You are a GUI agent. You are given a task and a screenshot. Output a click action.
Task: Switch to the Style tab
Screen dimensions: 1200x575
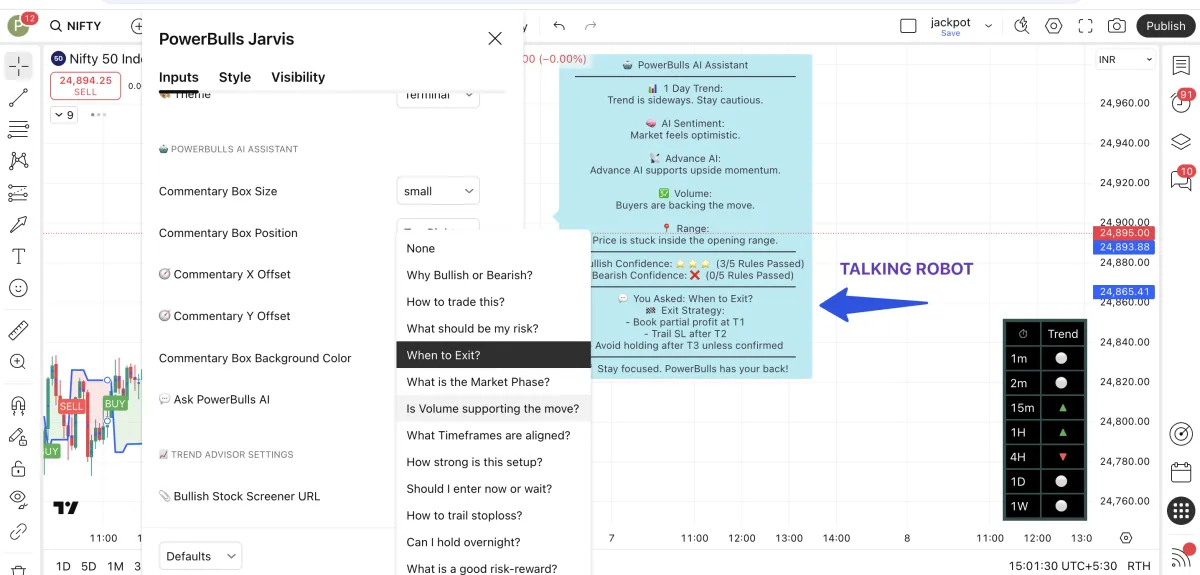235,77
